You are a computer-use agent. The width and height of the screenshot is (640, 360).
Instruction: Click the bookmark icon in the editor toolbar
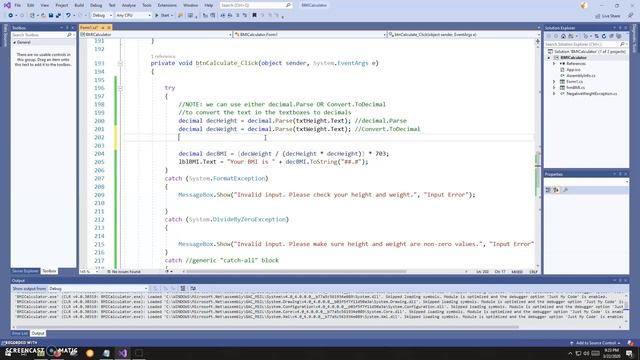pos(254,16)
